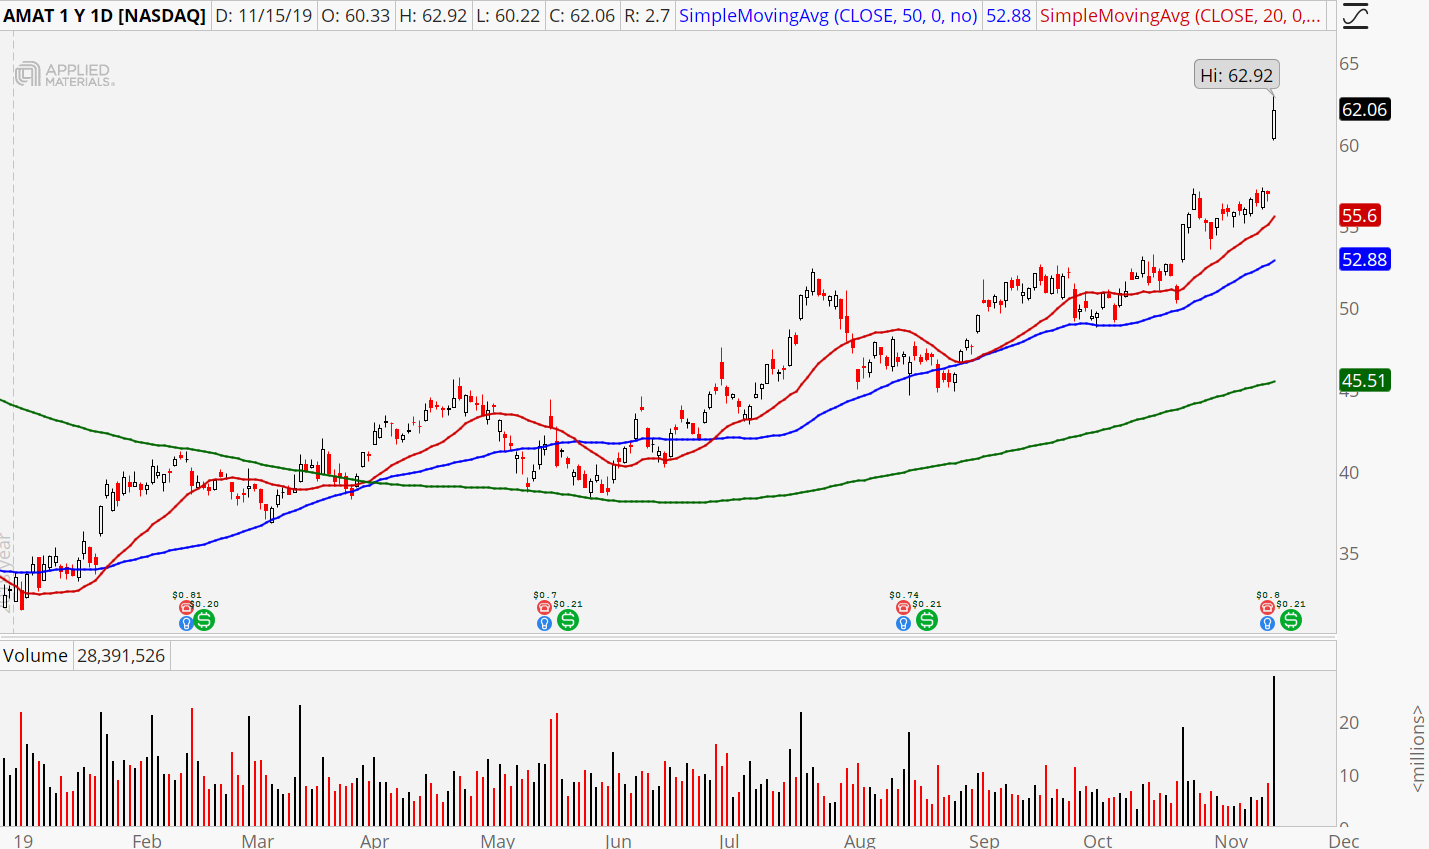
Task: Select the blue SimpleMovingAvg (CLOSE, 50) study label
Action: pyautogui.click(x=828, y=16)
